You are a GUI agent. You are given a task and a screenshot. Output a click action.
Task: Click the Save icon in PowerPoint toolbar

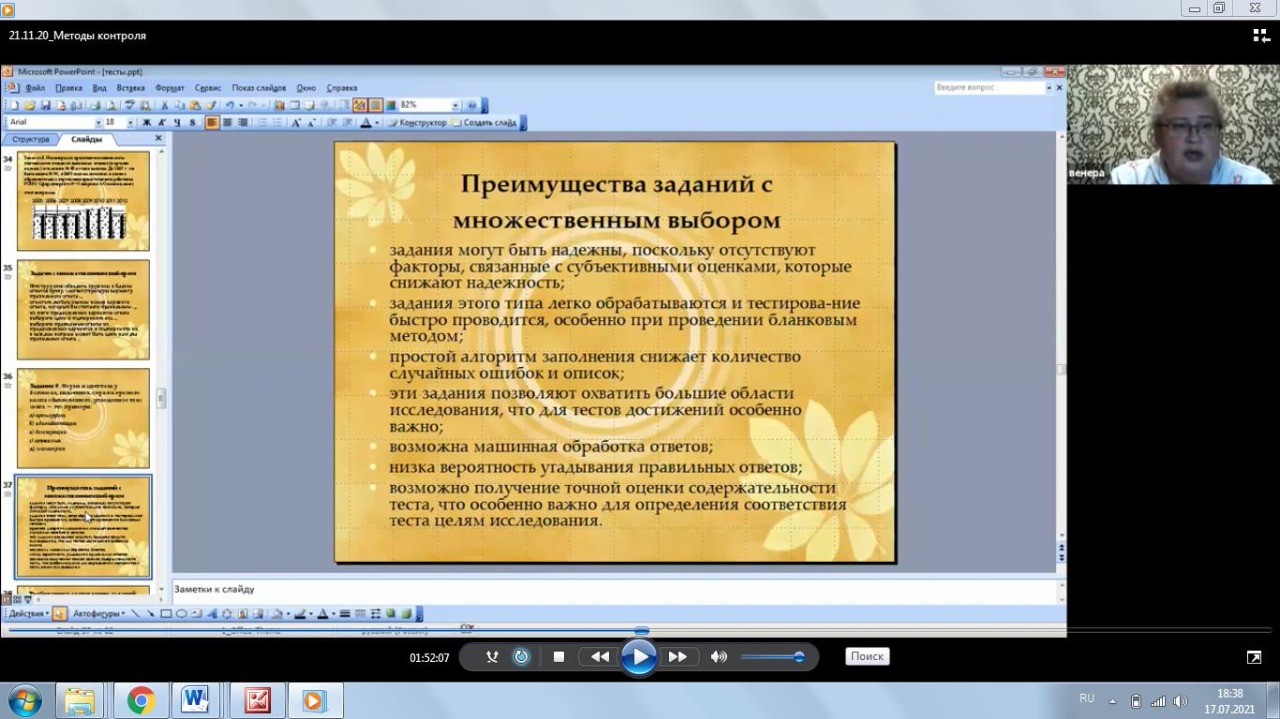pos(46,105)
